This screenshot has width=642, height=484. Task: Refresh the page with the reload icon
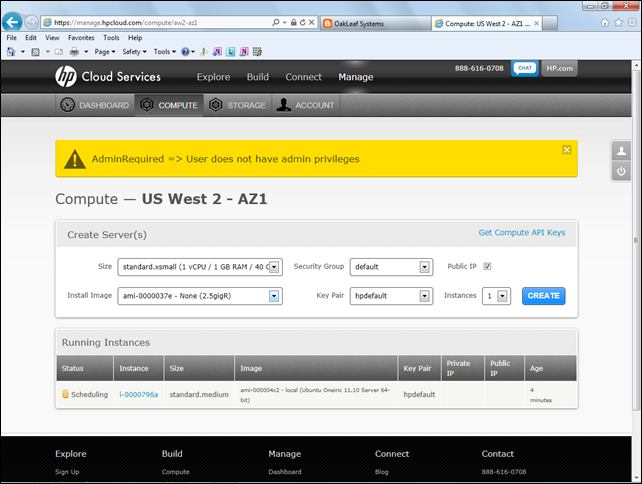303,22
